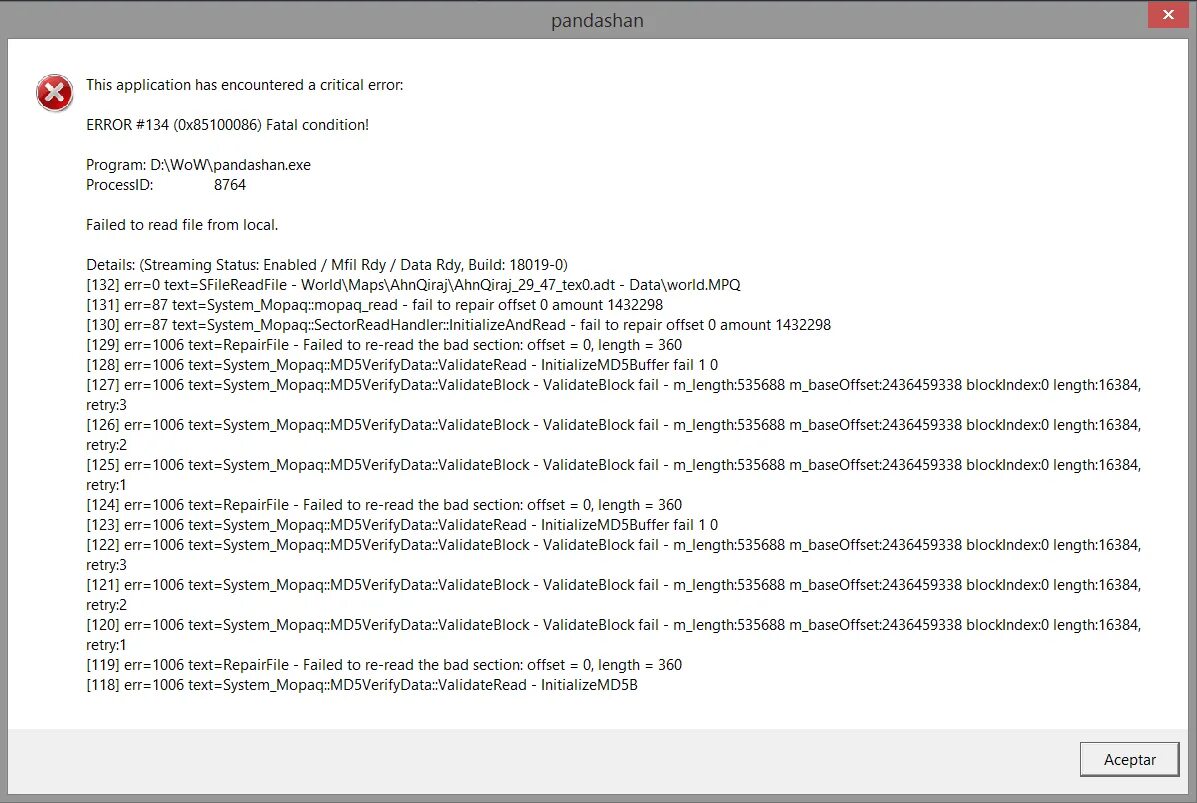Close the pandashan error dialog
This screenshot has width=1197, height=803.
point(1168,15)
